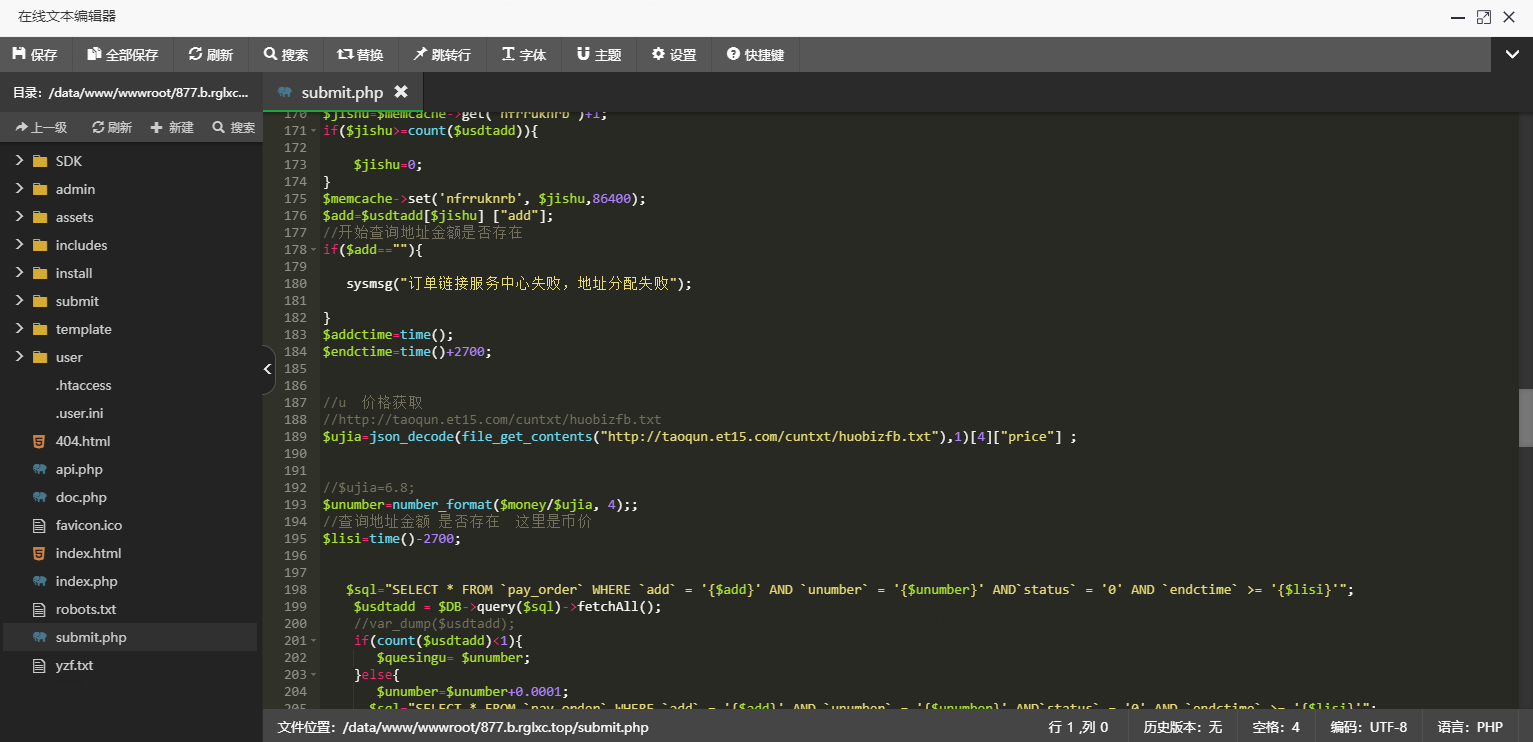
Task: Click 新建 to create a new file
Action: 172,127
